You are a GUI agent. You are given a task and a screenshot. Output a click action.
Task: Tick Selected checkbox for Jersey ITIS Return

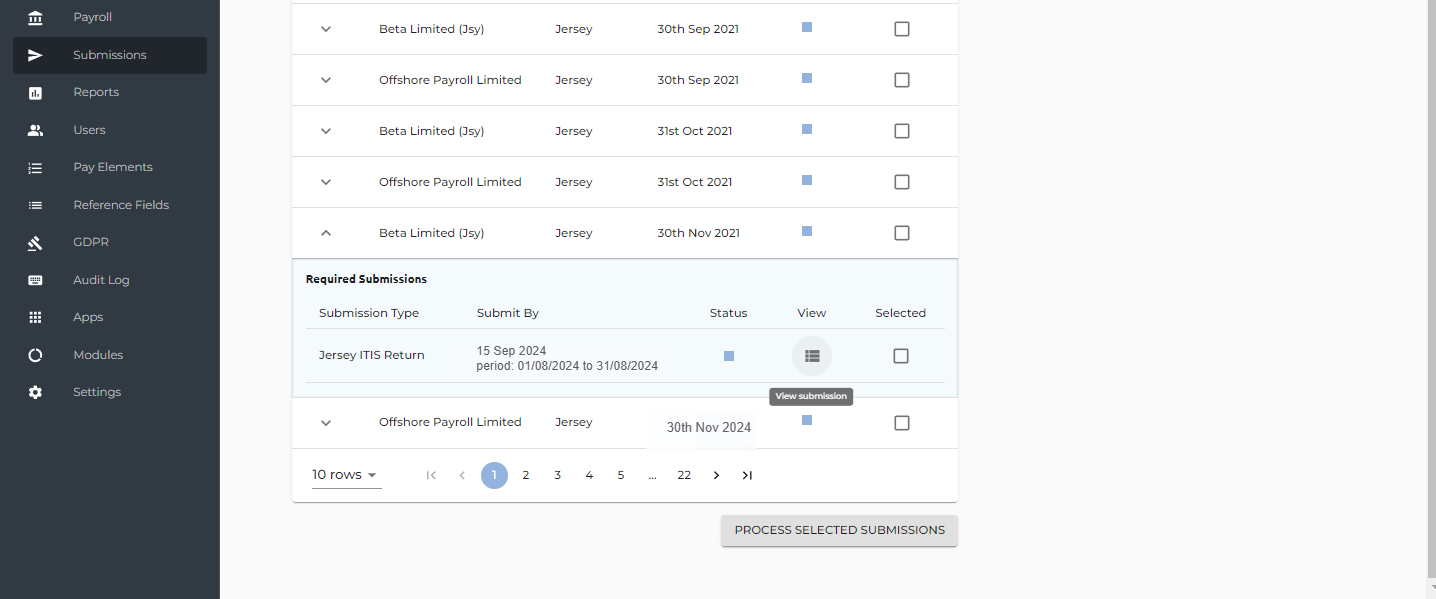901,356
